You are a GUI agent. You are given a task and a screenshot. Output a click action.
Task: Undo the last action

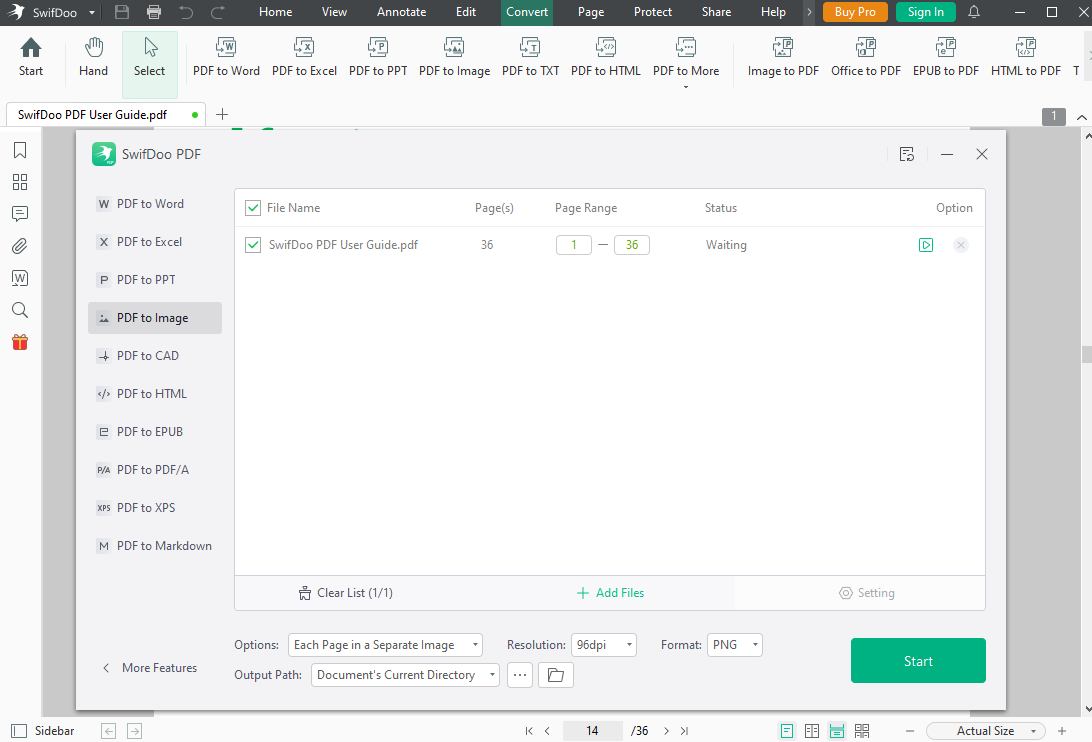point(186,12)
